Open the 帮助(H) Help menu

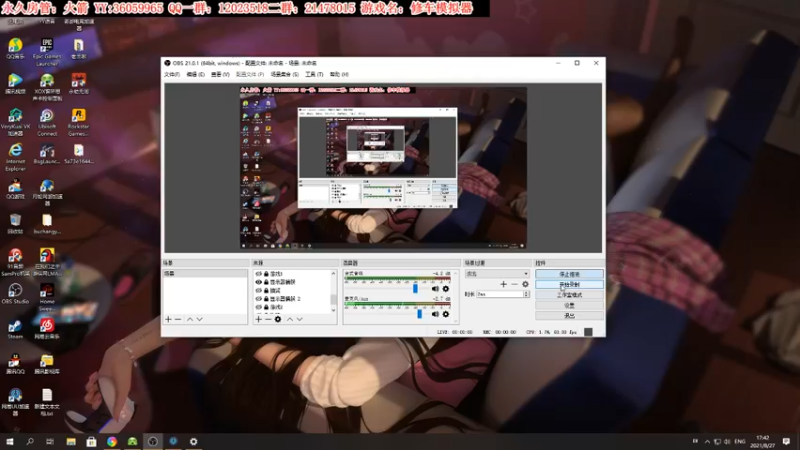339,74
